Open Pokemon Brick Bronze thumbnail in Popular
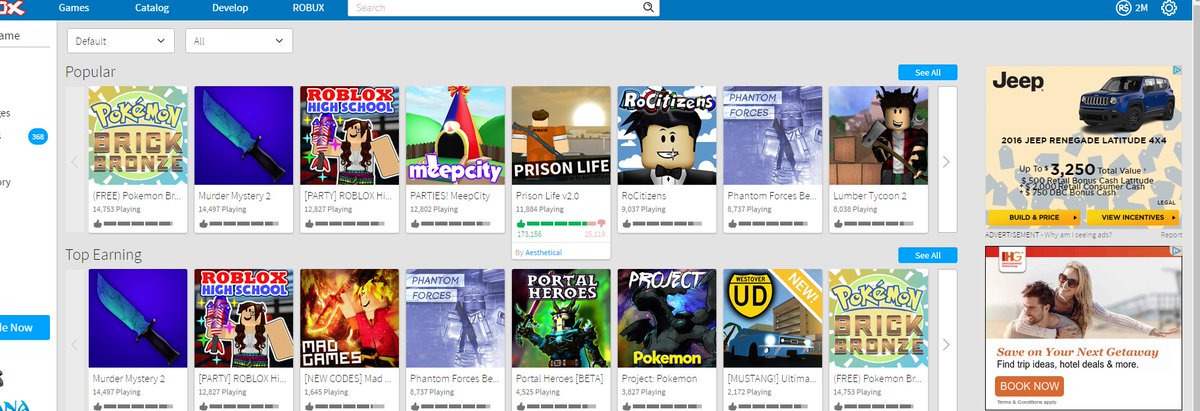Viewport: 1200px width, 411px height. pyautogui.click(x=138, y=136)
